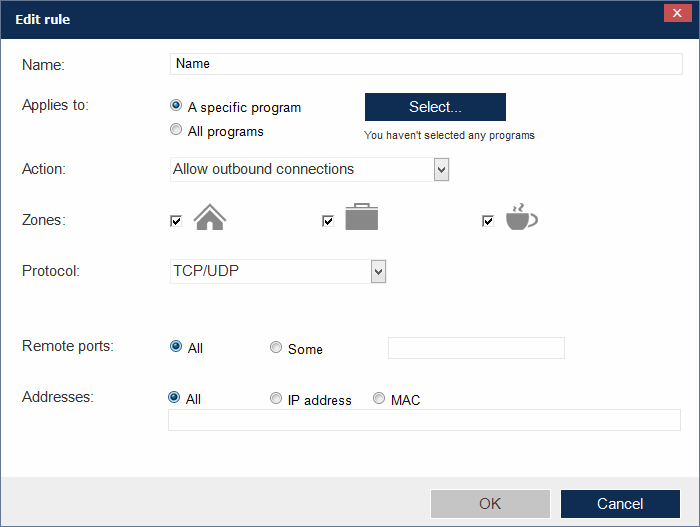This screenshot has height=527, width=700.
Task: Uncheck the Work zone checkbox
Action: pos(328,221)
